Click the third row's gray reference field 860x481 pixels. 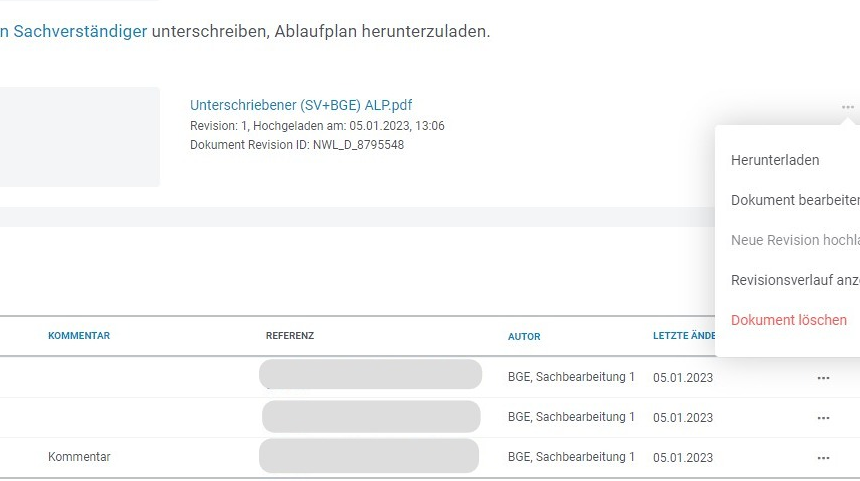point(369,456)
